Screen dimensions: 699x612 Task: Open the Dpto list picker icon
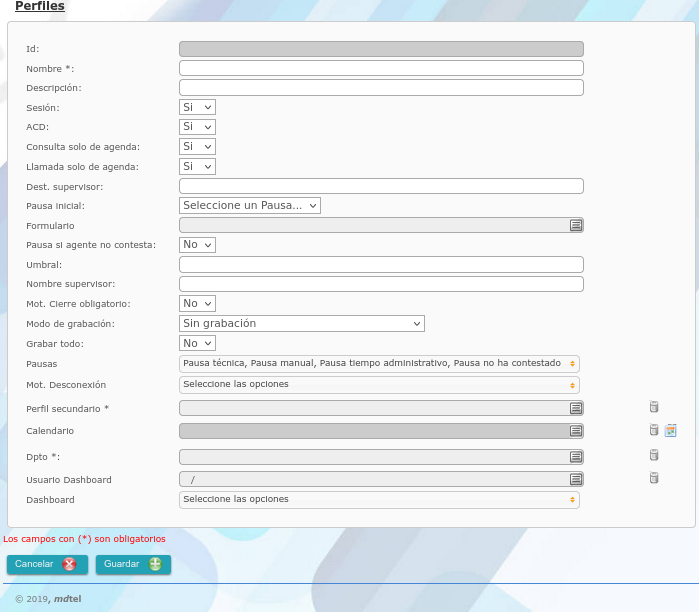click(x=576, y=457)
